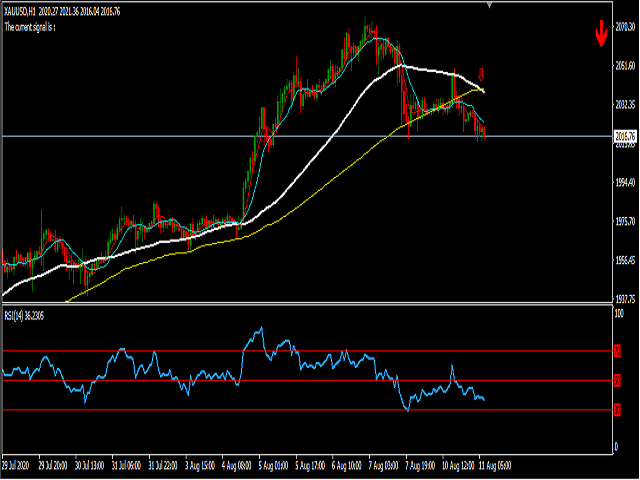Click the 3 Aug 15:00 time label

200,466
